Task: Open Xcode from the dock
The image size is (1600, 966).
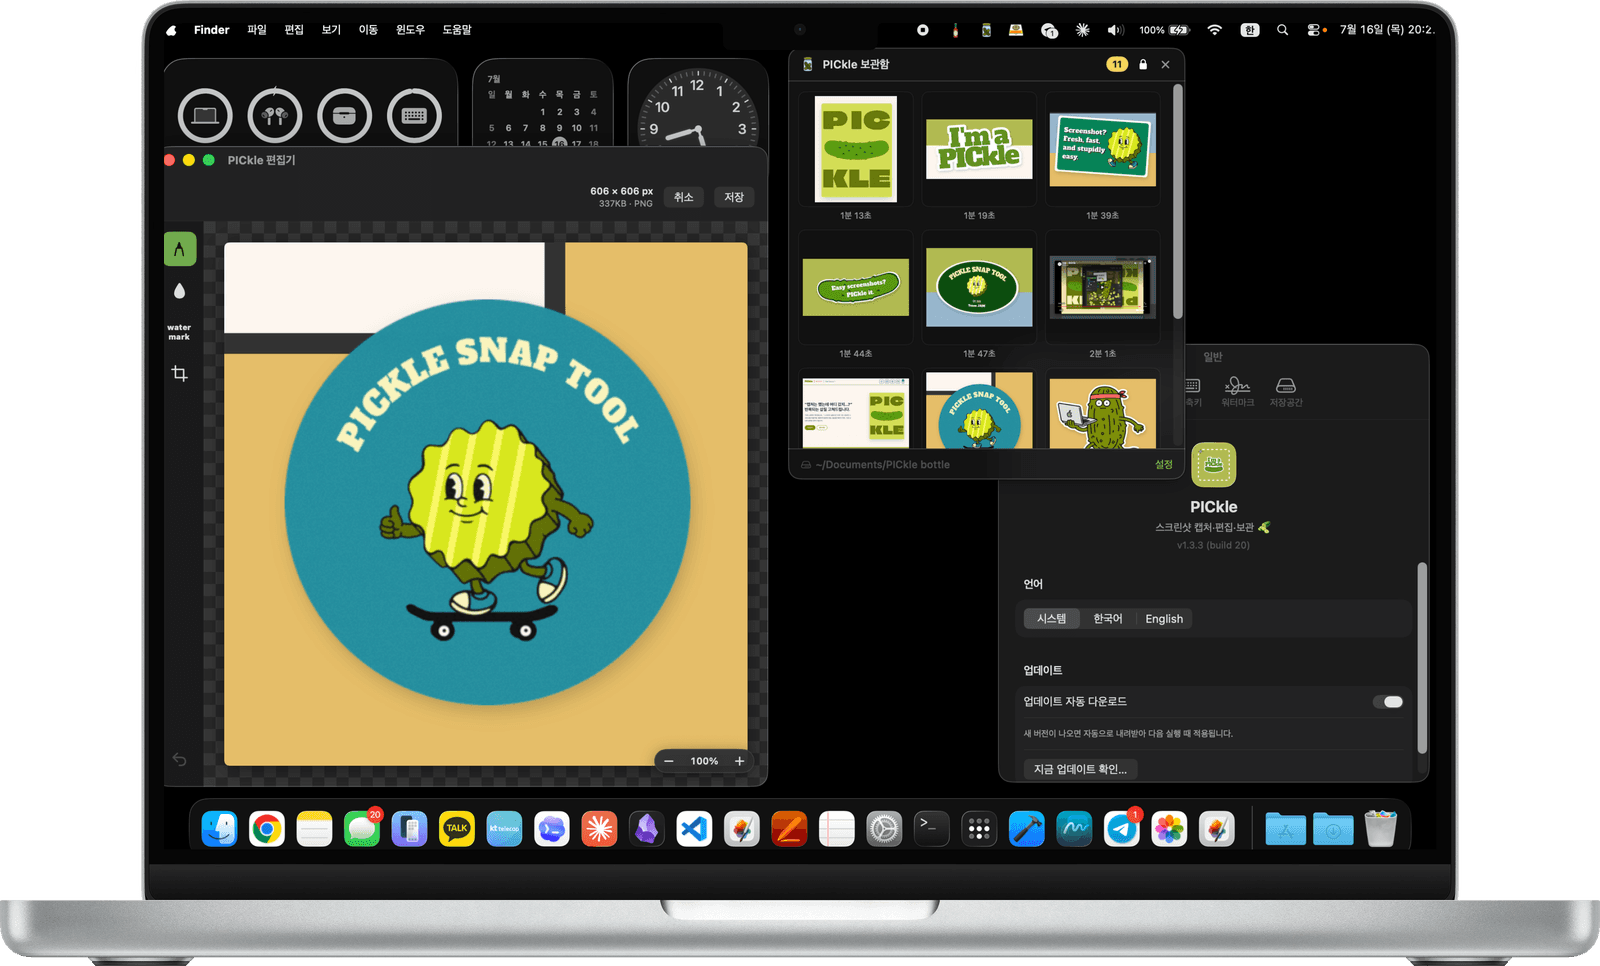Action: (x=1026, y=829)
